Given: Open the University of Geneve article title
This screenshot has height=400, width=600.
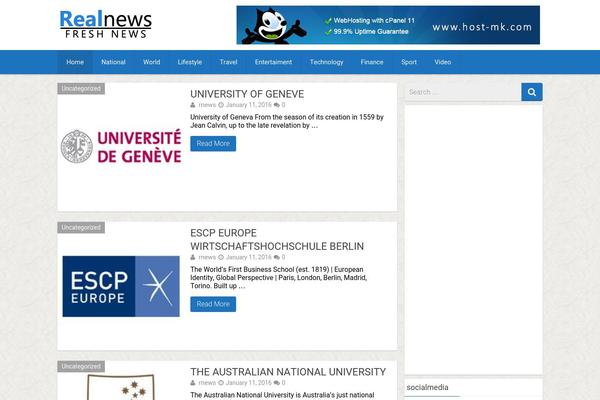Looking at the screenshot, I should (247, 94).
